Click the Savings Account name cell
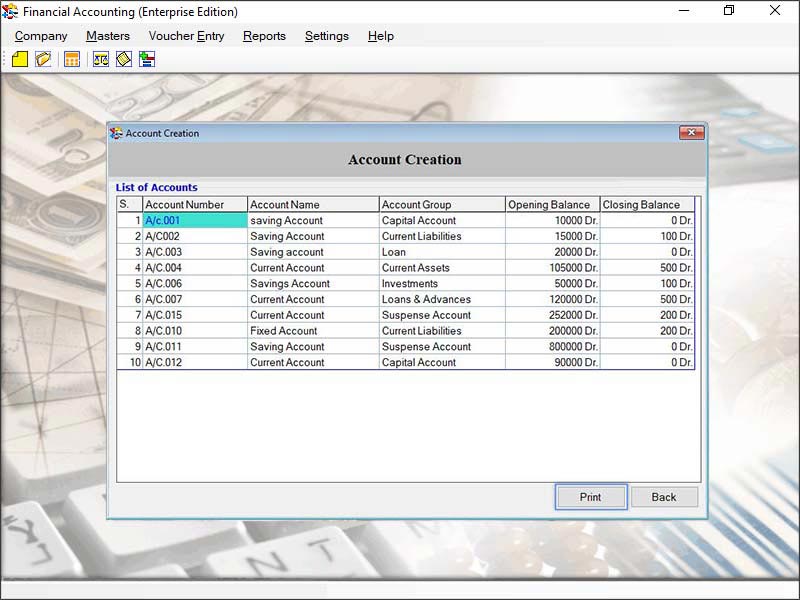Screen dimensions: 800x600 tap(313, 284)
